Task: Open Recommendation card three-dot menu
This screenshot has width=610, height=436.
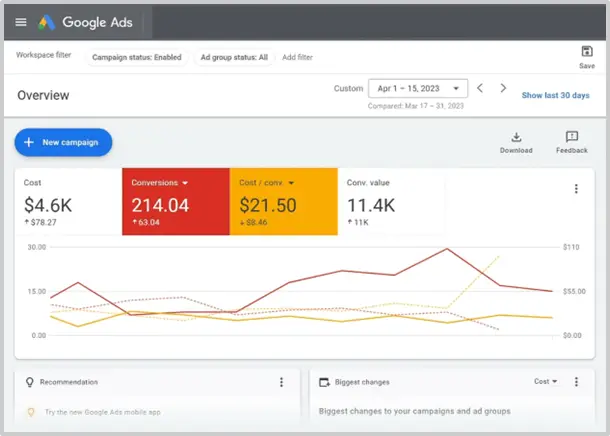Action: pos(281,382)
